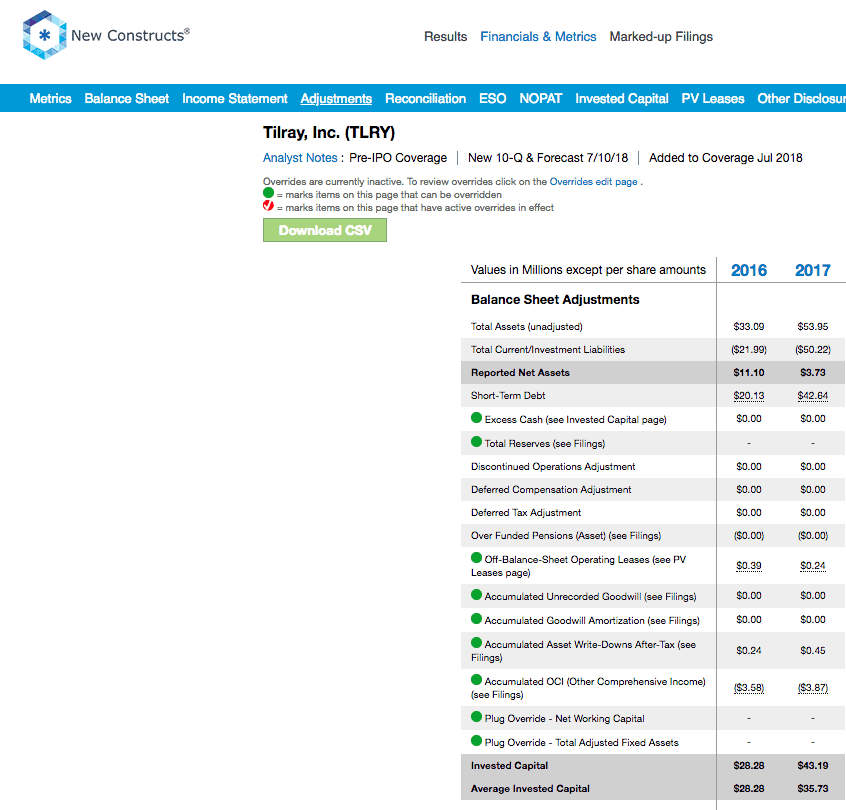Click 2017 Average Invested Capital value $35.73
This screenshot has height=810, width=846.
[813, 789]
